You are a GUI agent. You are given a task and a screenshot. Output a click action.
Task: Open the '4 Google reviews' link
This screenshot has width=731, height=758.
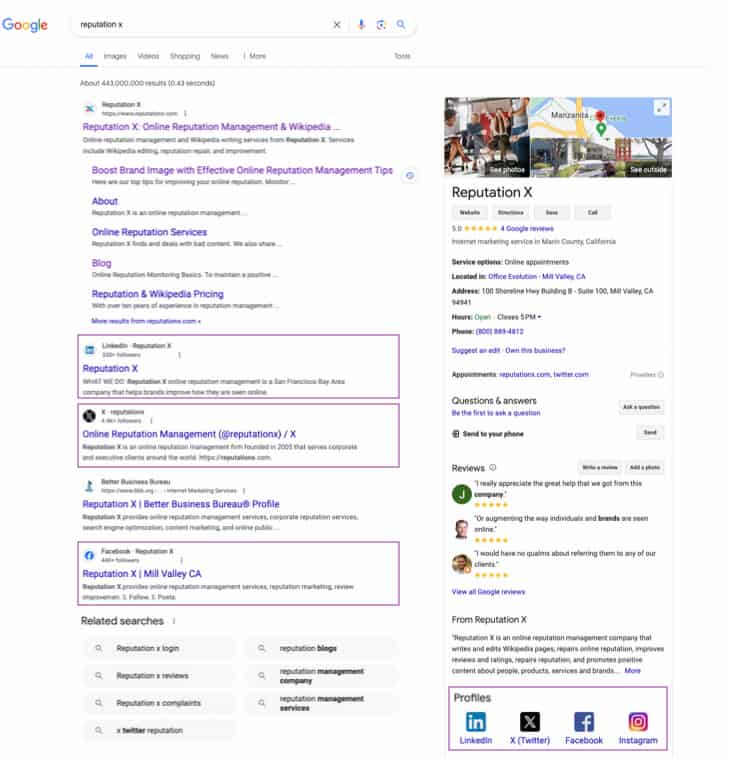coord(527,228)
